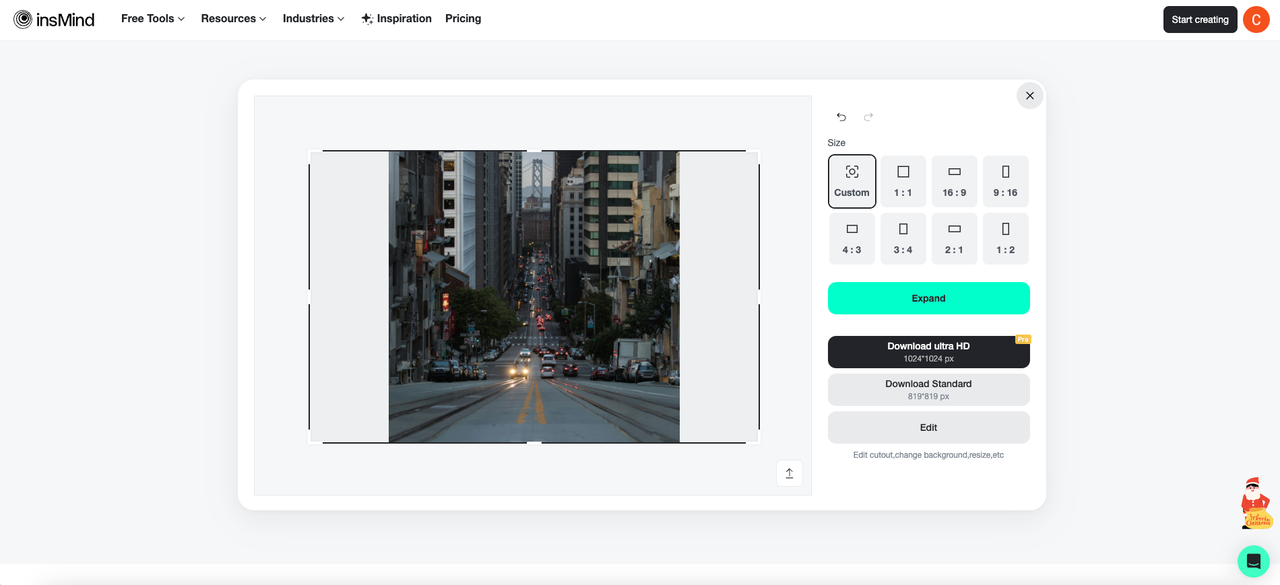Image resolution: width=1280 pixels, height=585 pixels.
Task: Upload a new image with the upload icon
Action: 789,474
